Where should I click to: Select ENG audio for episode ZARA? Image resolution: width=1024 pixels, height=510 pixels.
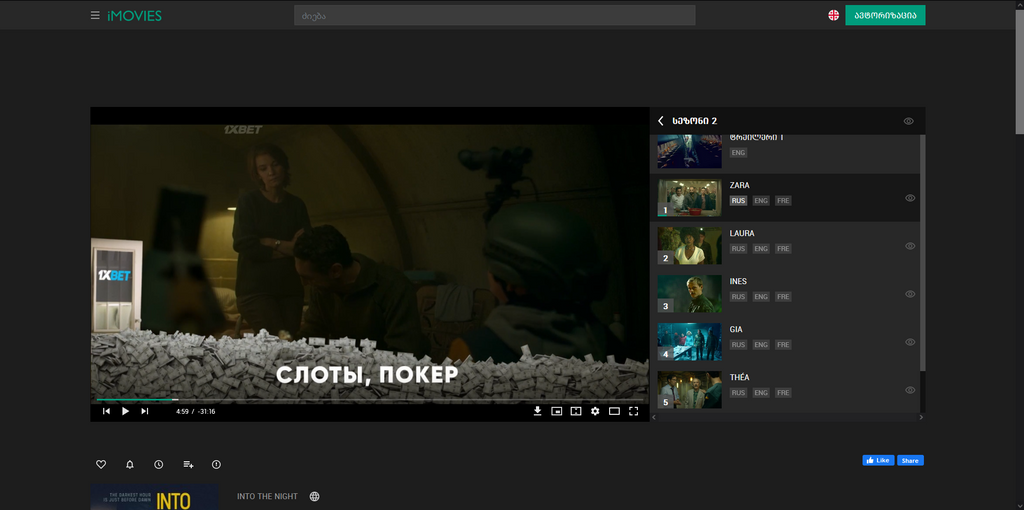[x=761, y=200]
